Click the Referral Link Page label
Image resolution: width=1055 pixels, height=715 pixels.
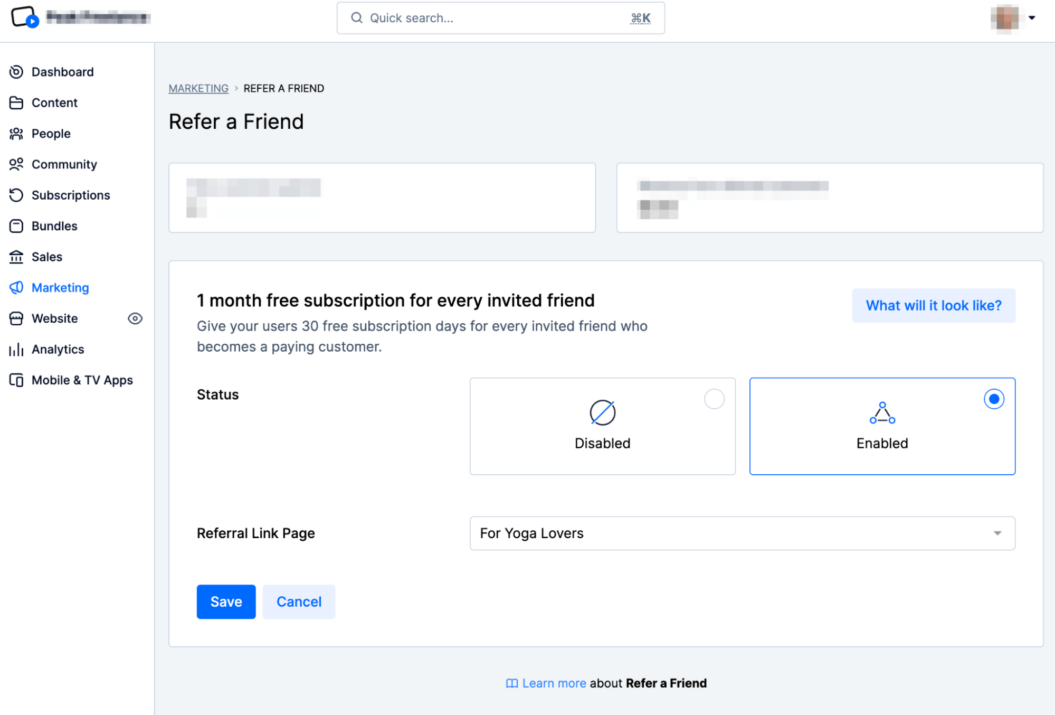click(x=256, y=533)
